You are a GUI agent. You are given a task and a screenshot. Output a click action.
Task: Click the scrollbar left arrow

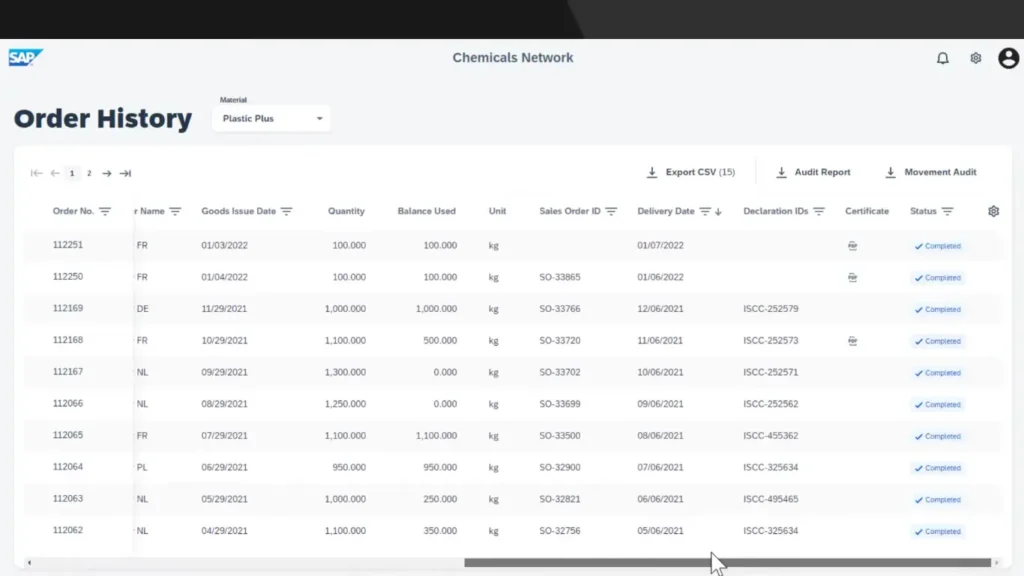pyautogui.click(x=29, y=562)
